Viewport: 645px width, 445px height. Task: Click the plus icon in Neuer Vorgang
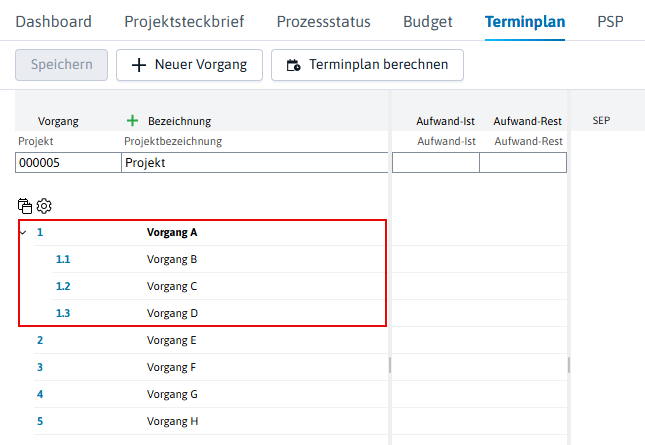click(x=139, y=65)
